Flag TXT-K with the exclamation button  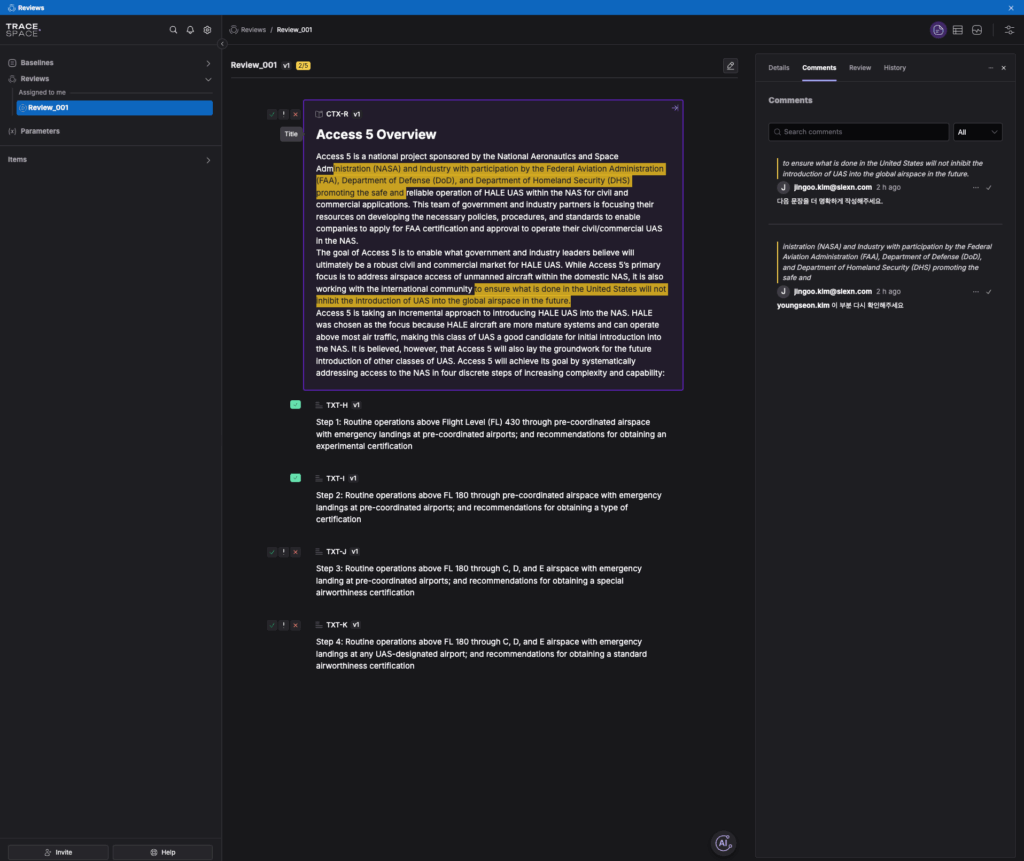click(x=283, y=625)
